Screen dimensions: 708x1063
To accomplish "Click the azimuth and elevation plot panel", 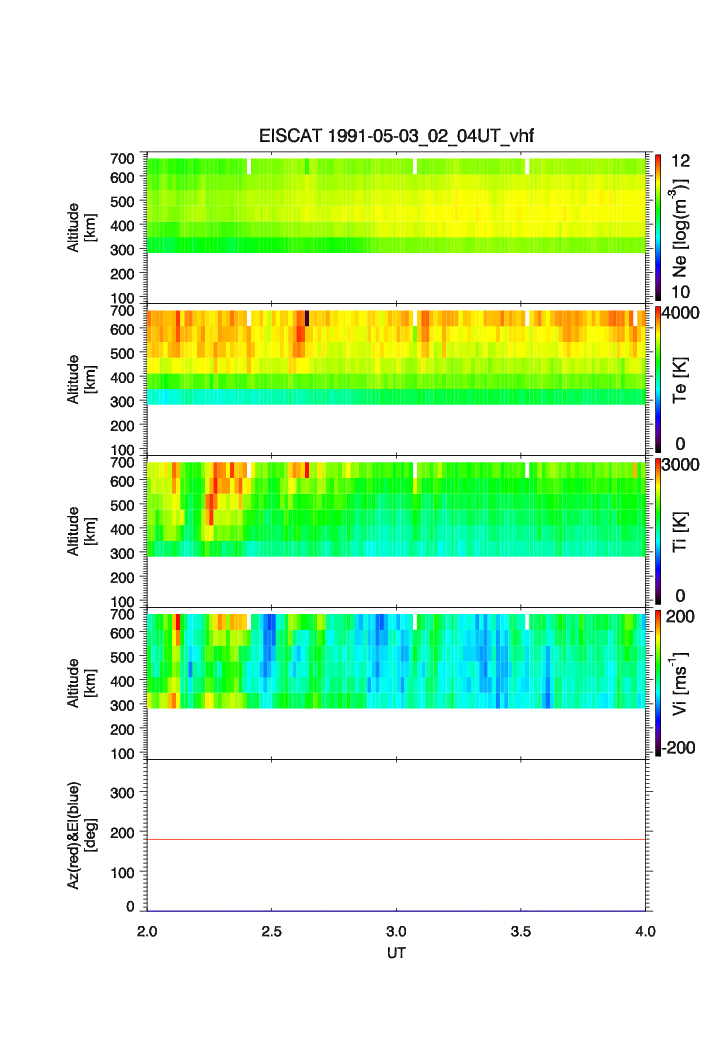I will tap(397, 835).
